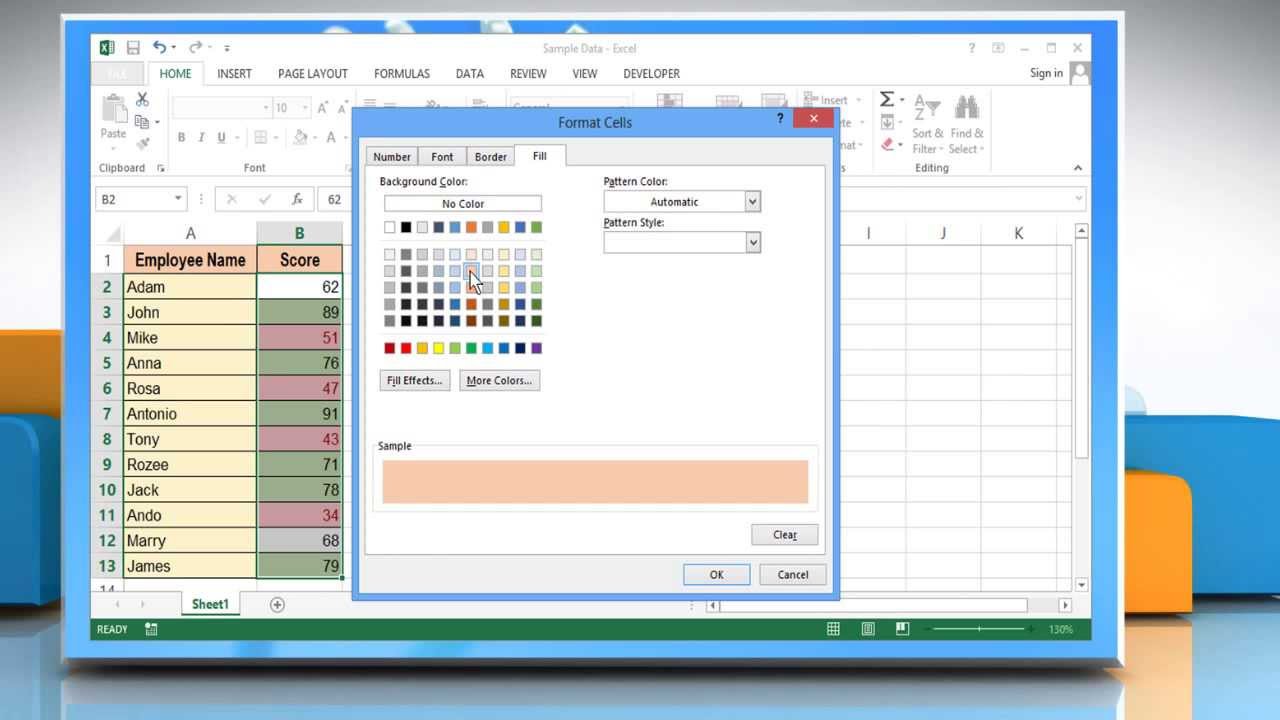Click OK in Format Cells dialog
1280x720 pixels.
[x=717, y=574]
